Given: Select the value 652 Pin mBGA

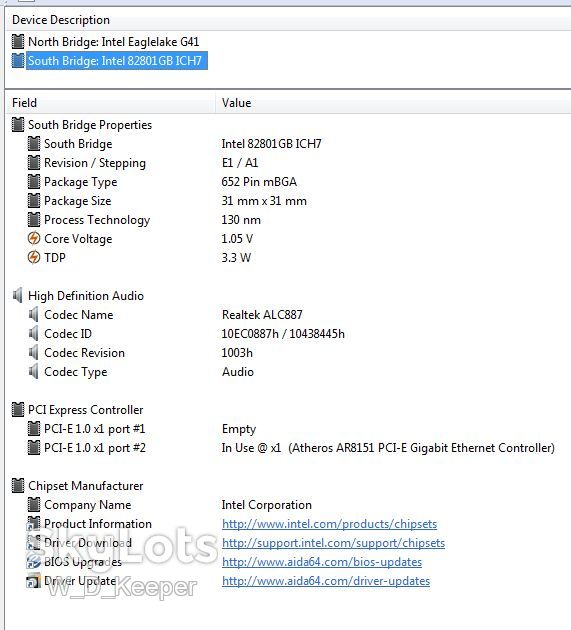Looking at the screenshot, I should (x=259, y=182).
